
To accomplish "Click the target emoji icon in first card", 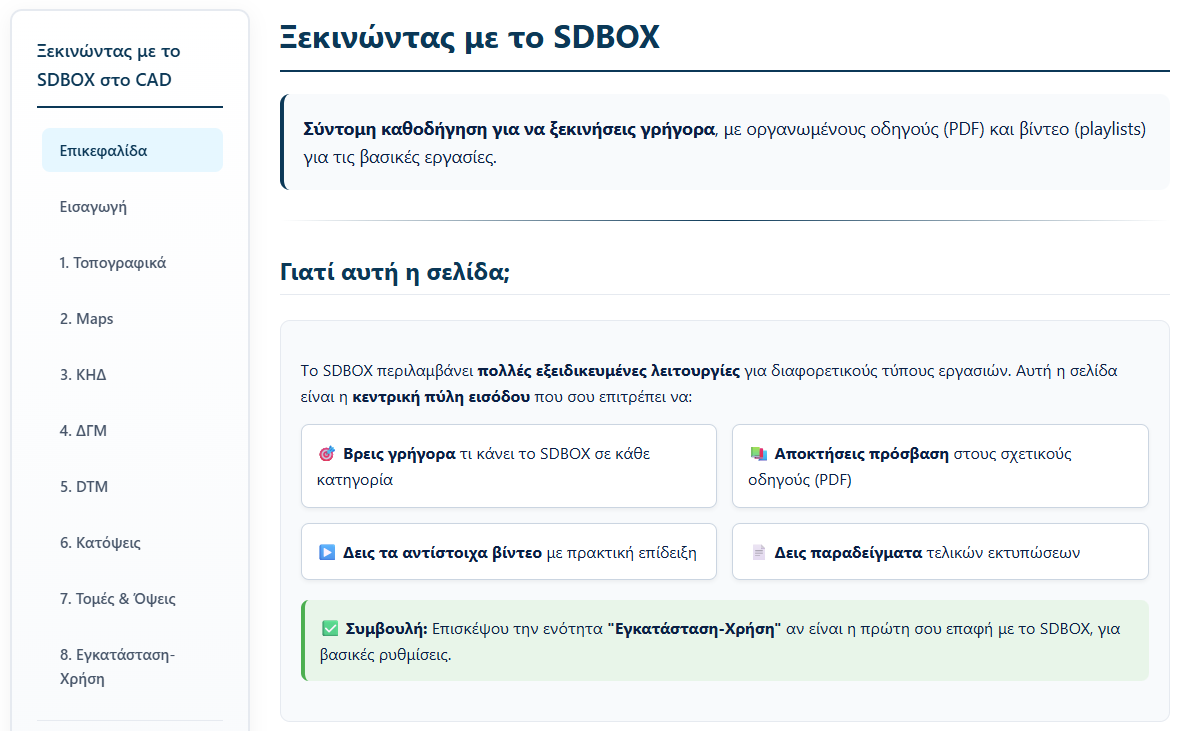I will (x=326, y=454).
